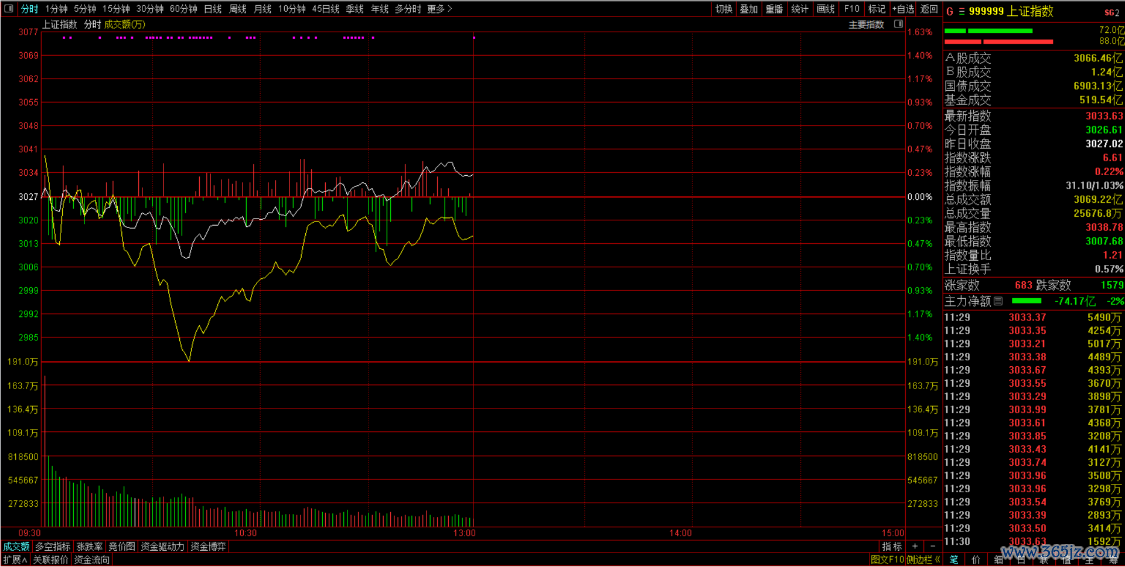Open the 主要指数 selector
This screenshot has width=1125, height=567.
pyautogui.click(x=867, y=24)
